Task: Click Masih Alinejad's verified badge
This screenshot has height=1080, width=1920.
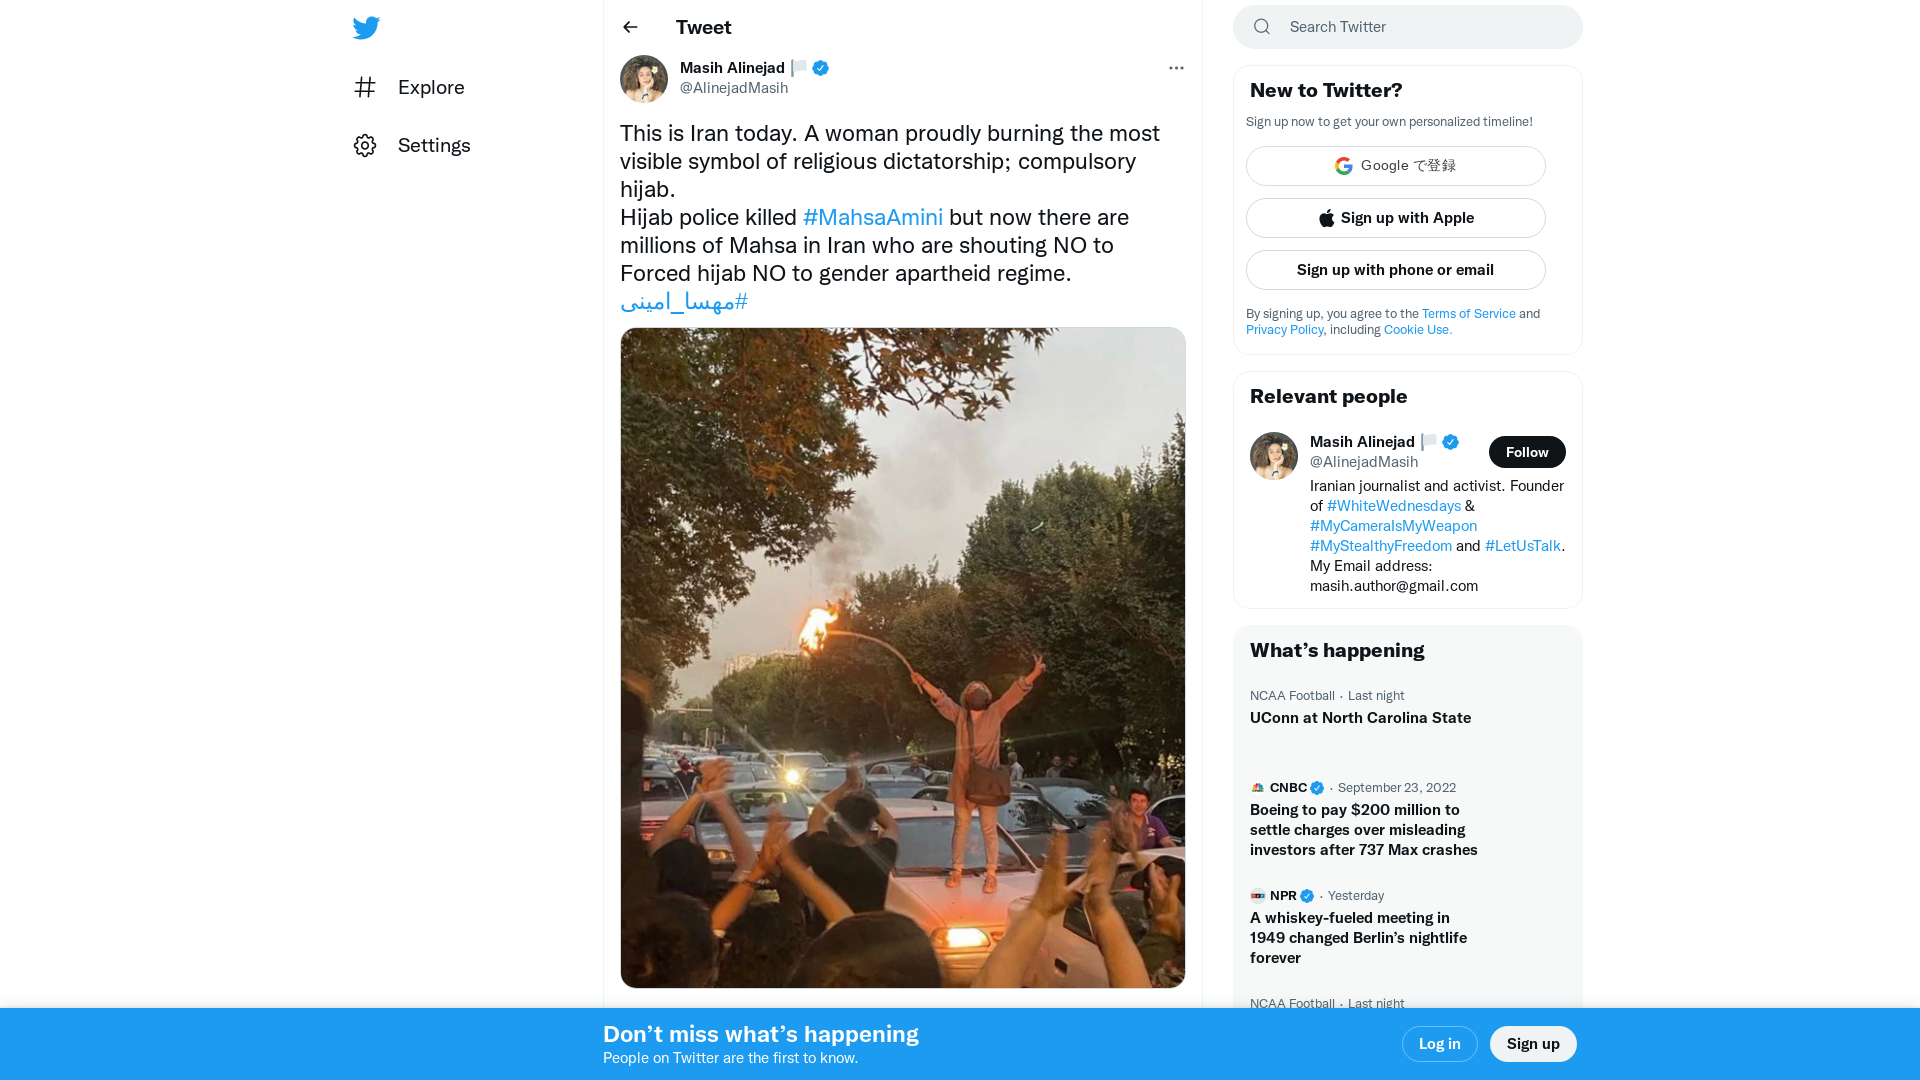Action: (x=820, y=68)
